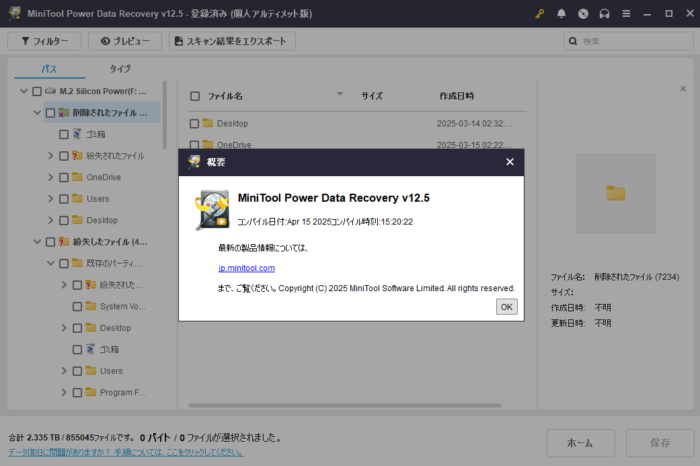Collapse the 既存のパーティ... node
The width and height of the screenshot is (700, 466).
pos(50,263)
